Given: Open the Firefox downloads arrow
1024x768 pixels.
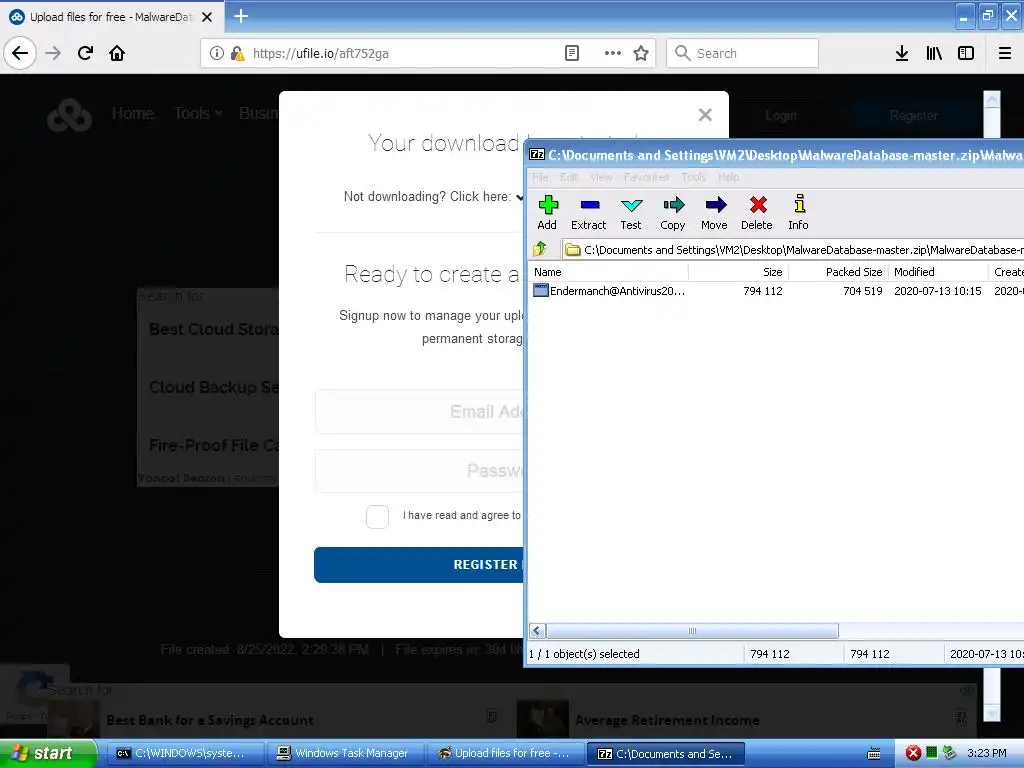Looking at the screenshot, I should [x=902, y=53].
